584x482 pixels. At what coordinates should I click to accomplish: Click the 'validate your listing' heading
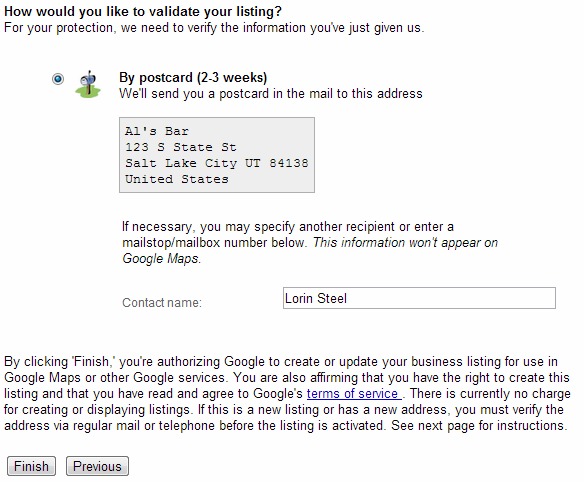tap(143, 11)
